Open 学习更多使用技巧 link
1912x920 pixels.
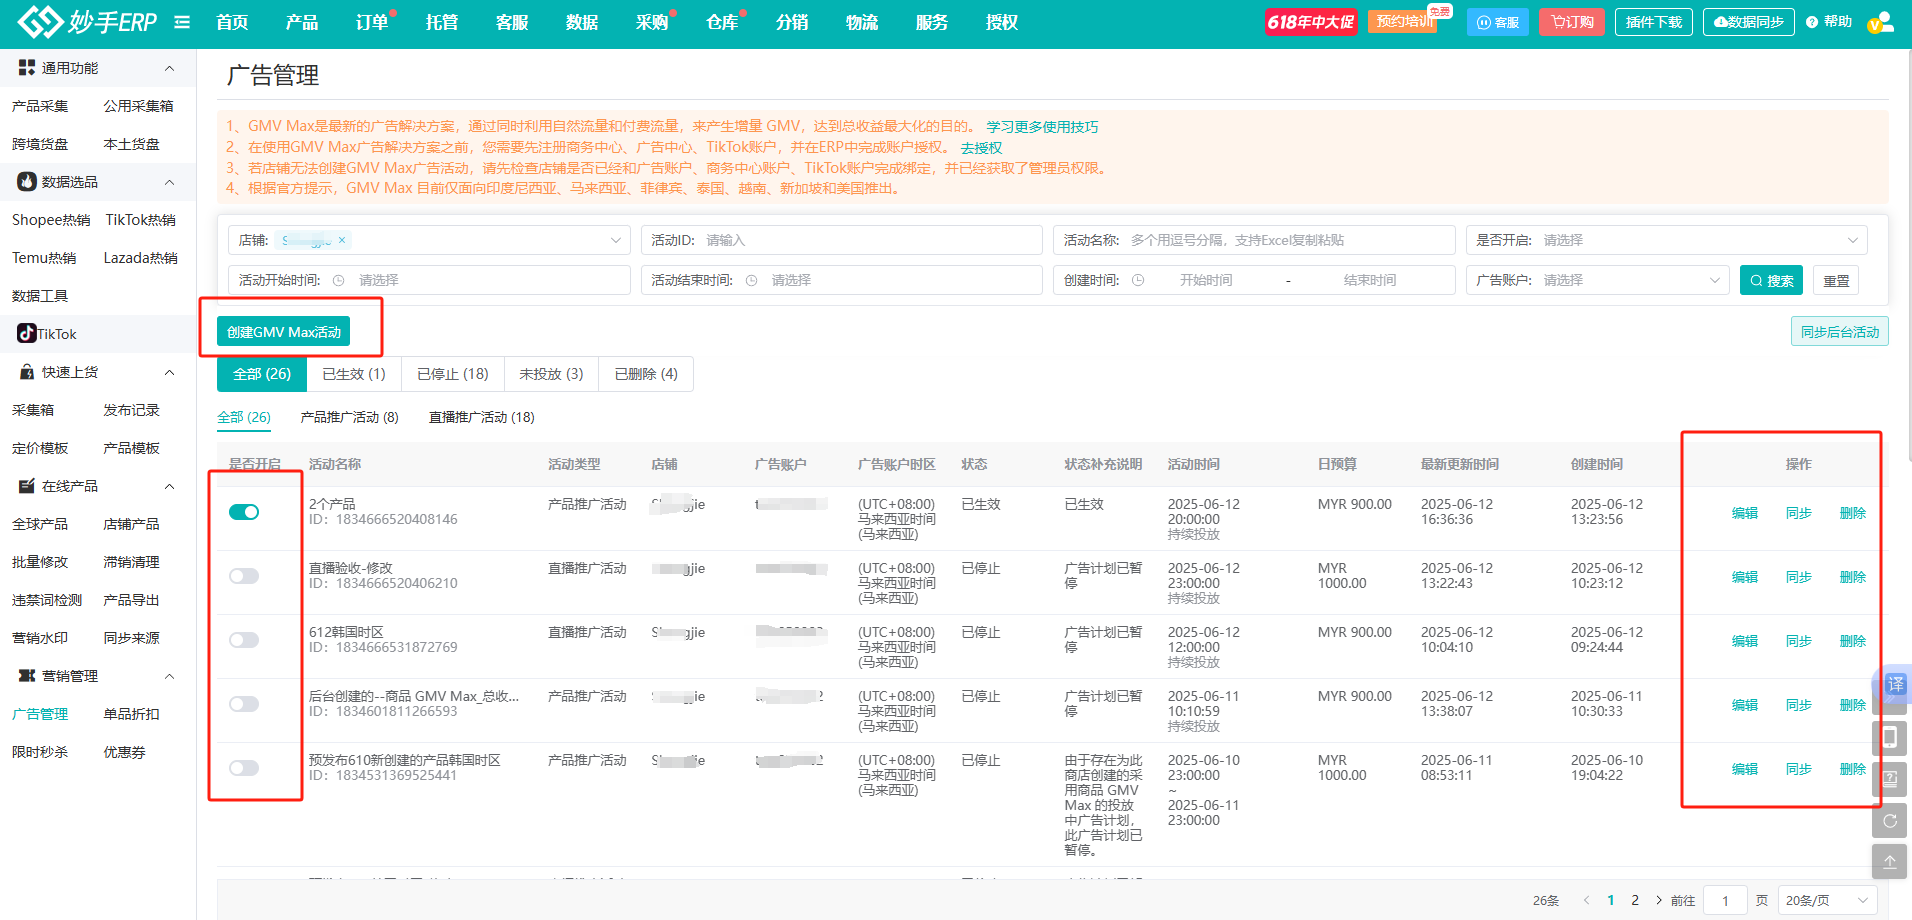pyautogui.click(x=1042, y=127)
